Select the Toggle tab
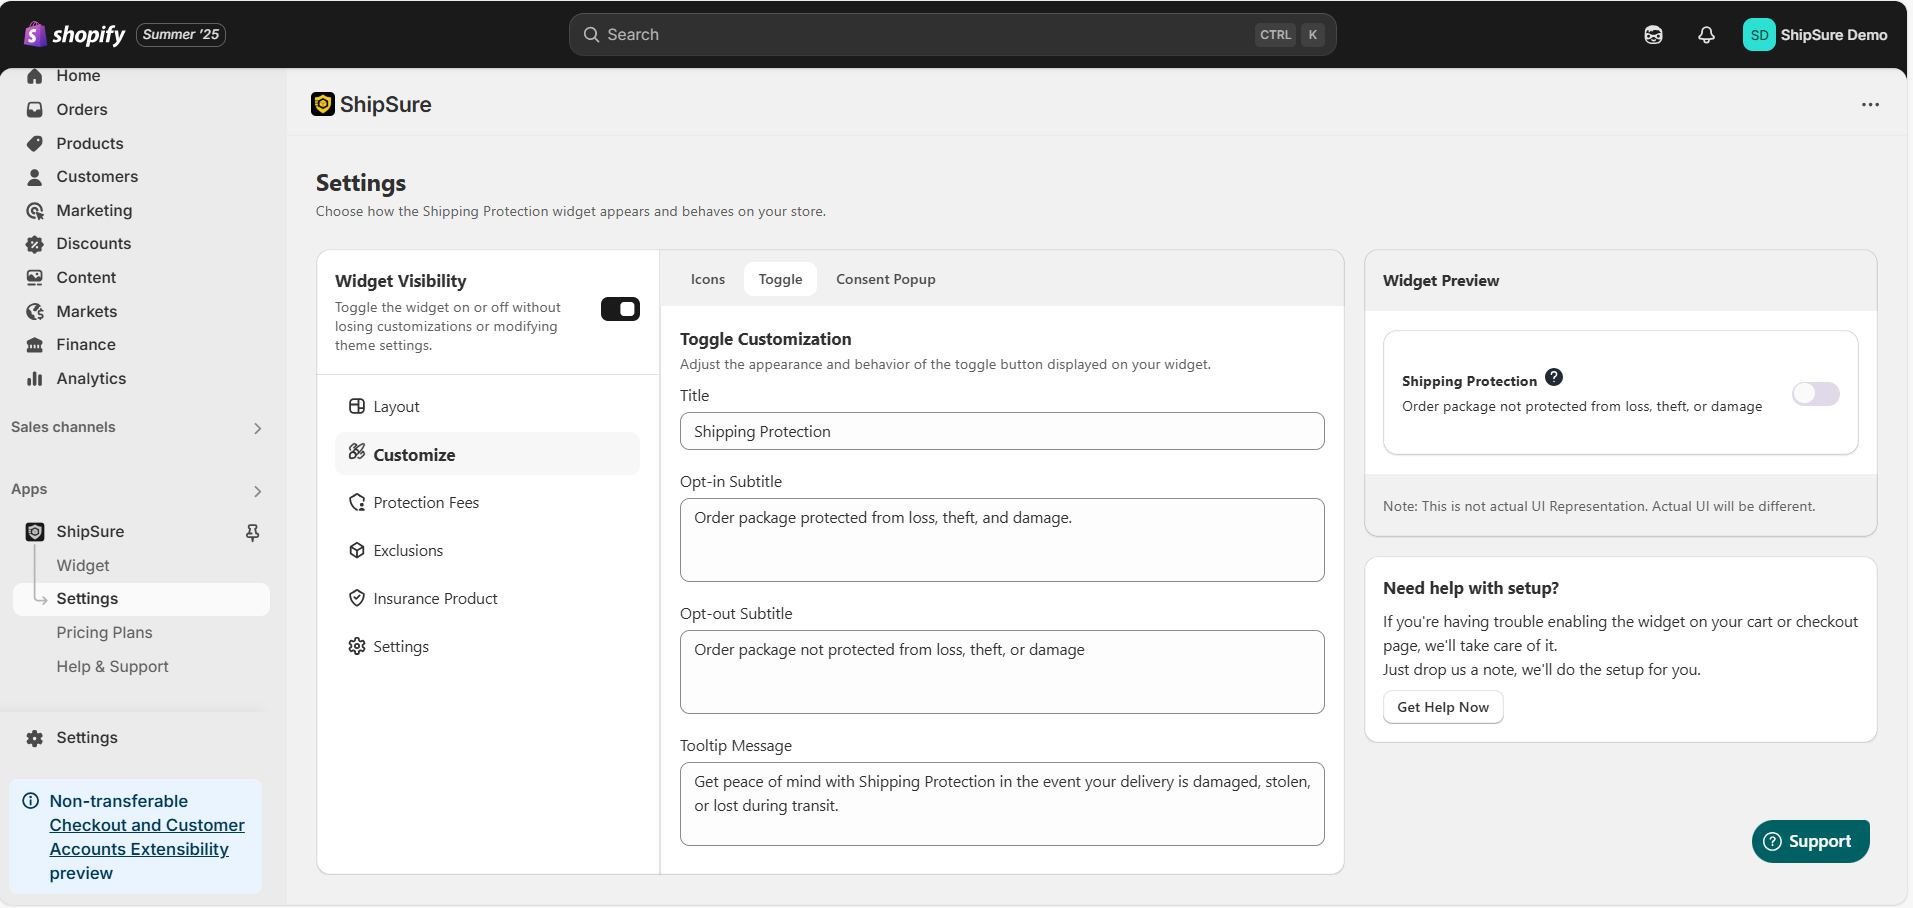The width and height of the screenshot is (1913, 908). tap(780, 280)
